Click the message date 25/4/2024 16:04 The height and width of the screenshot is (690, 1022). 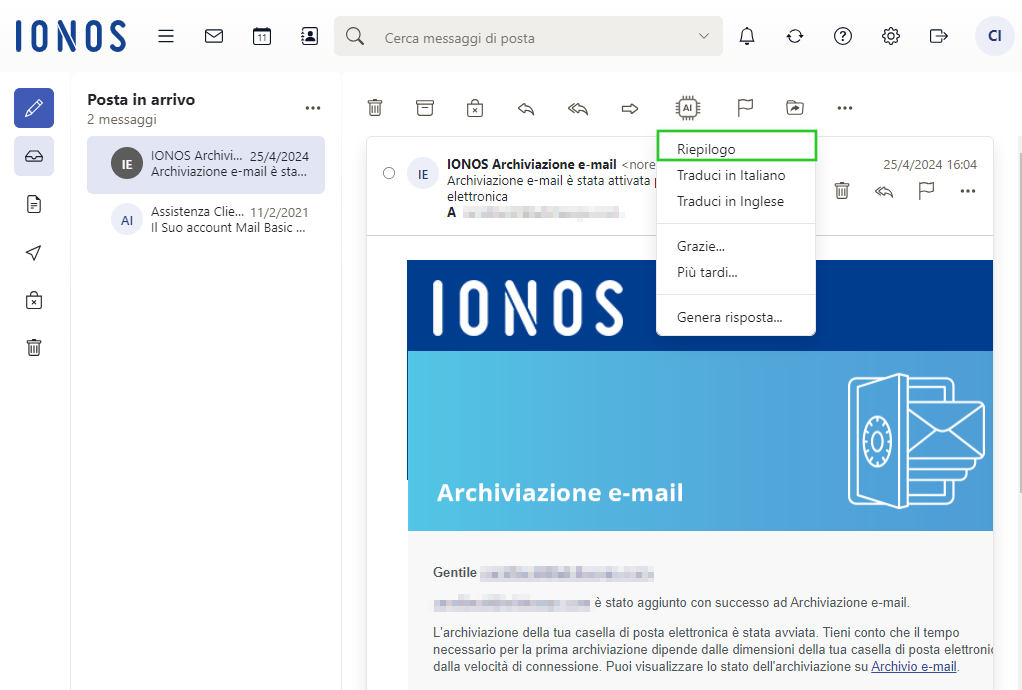(x=930, y=165)
